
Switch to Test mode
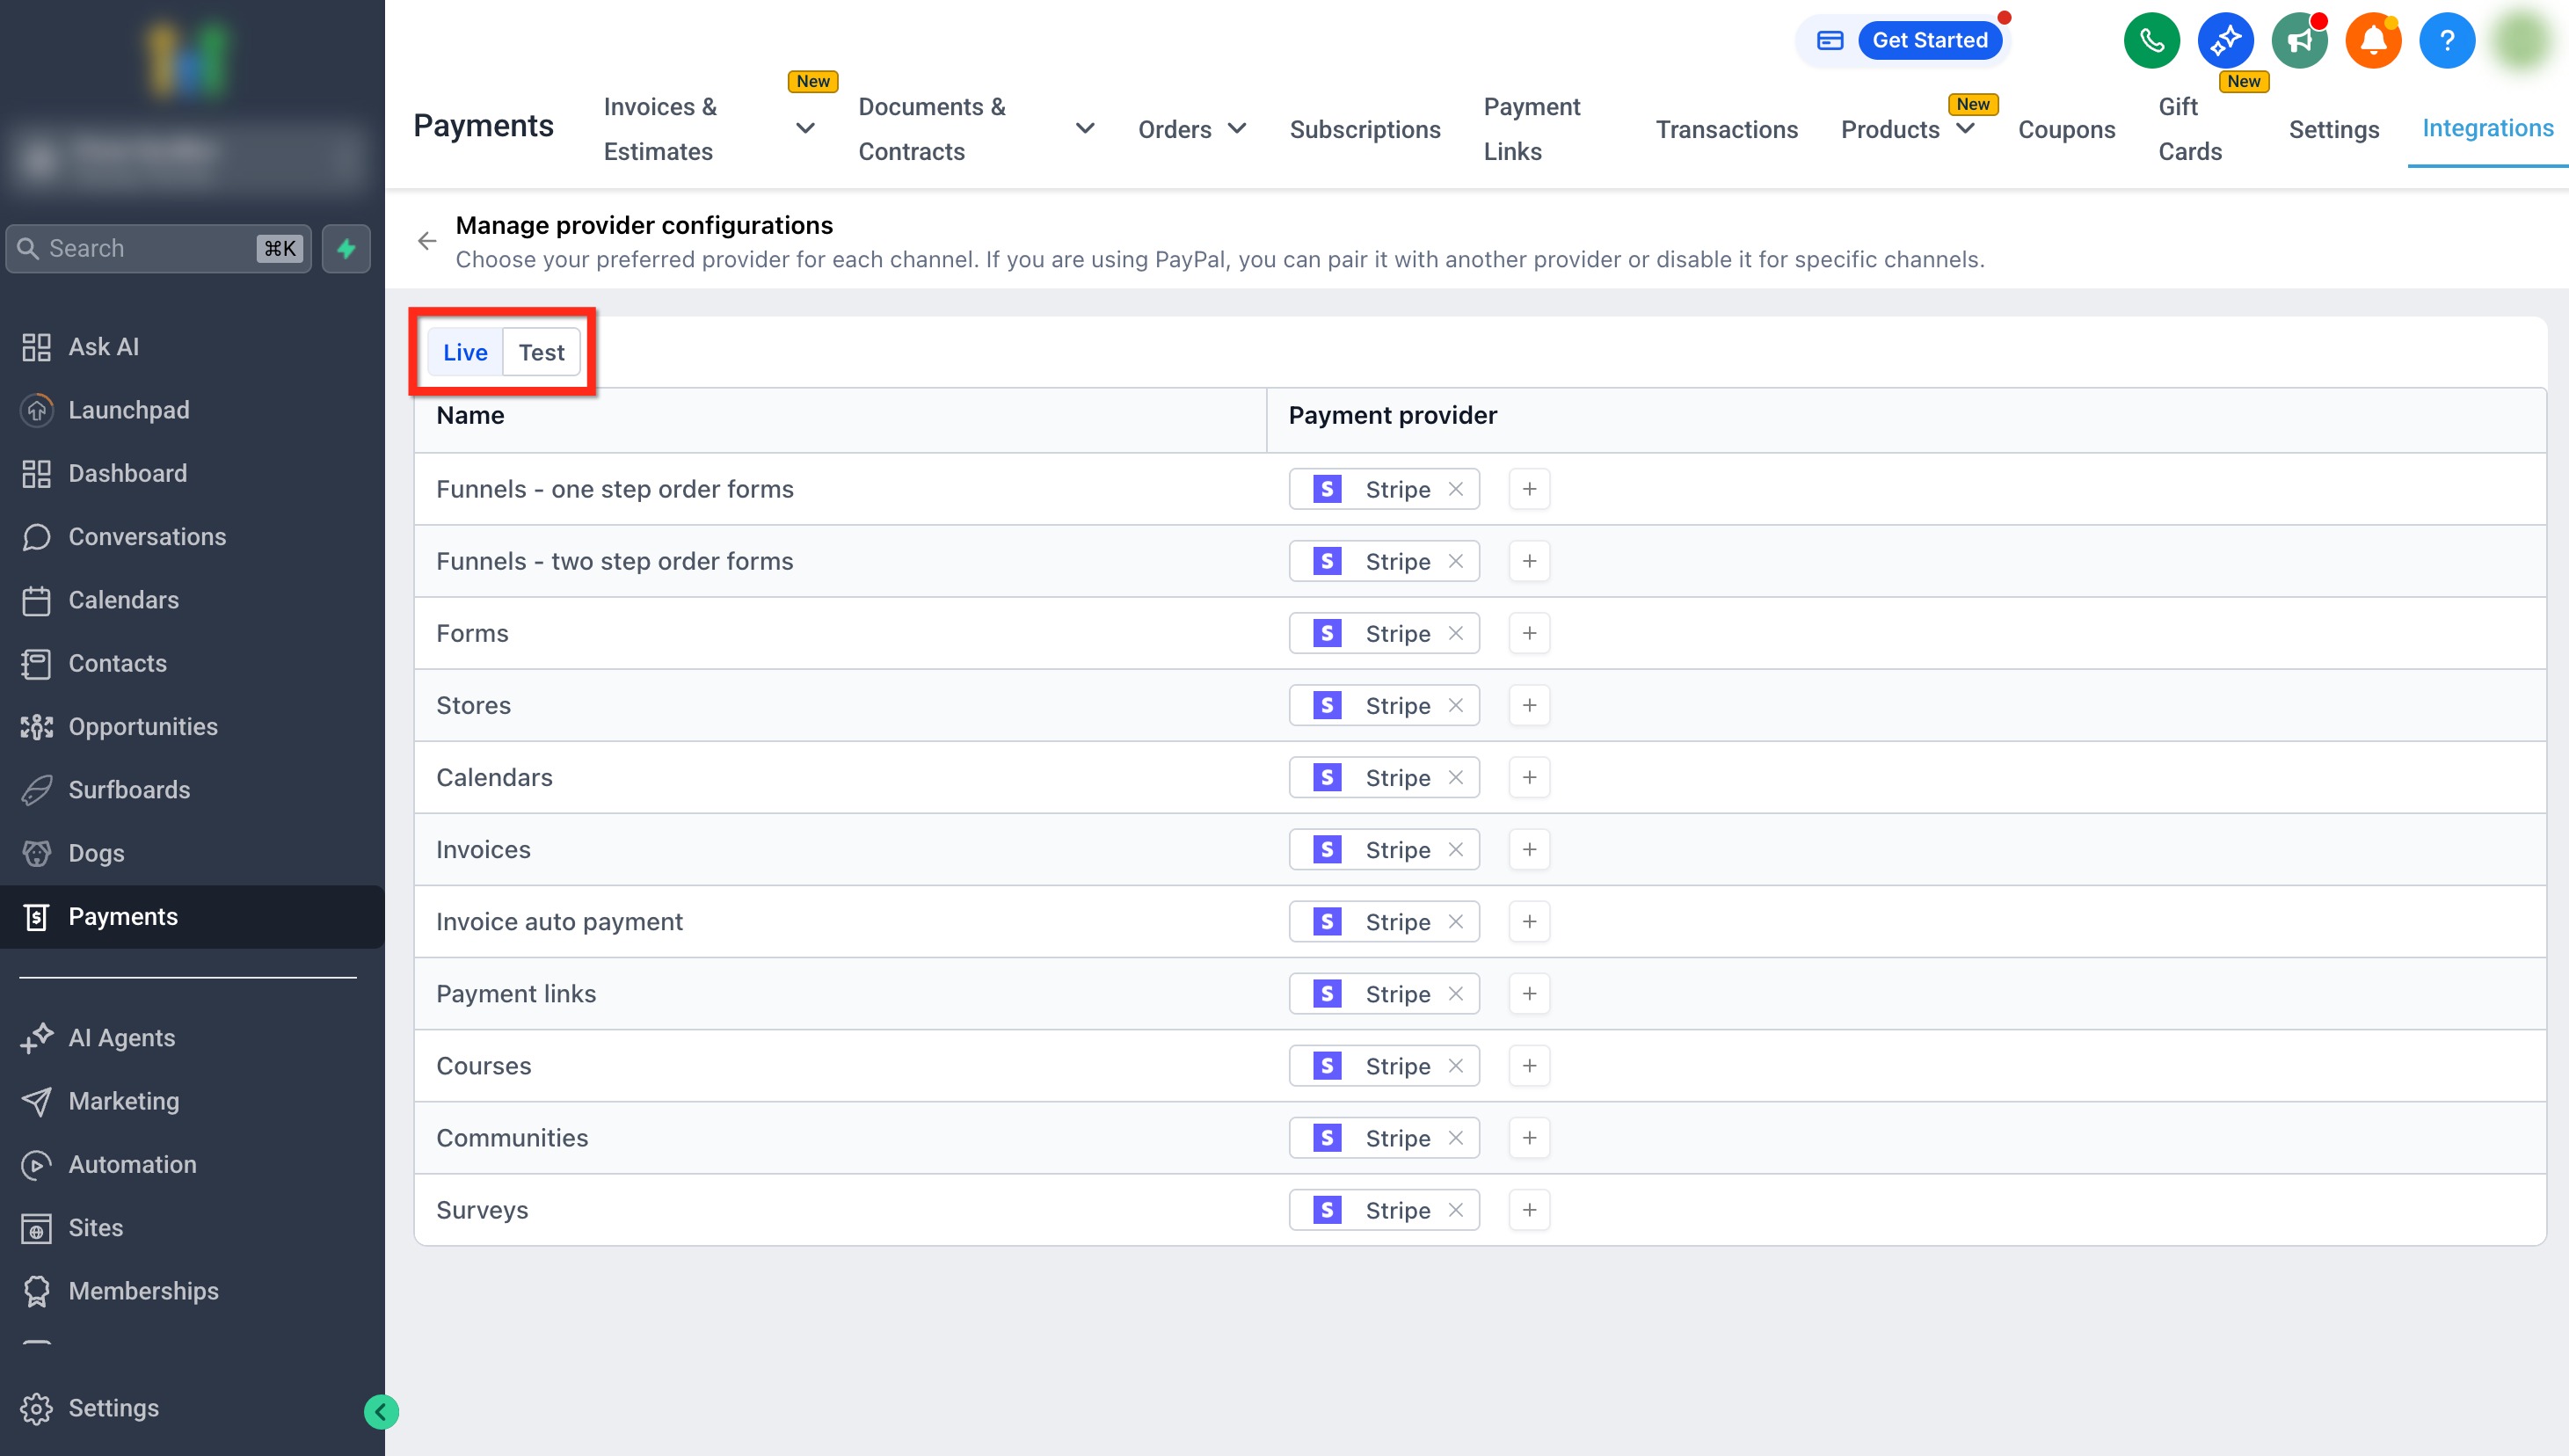pos(541,352)
